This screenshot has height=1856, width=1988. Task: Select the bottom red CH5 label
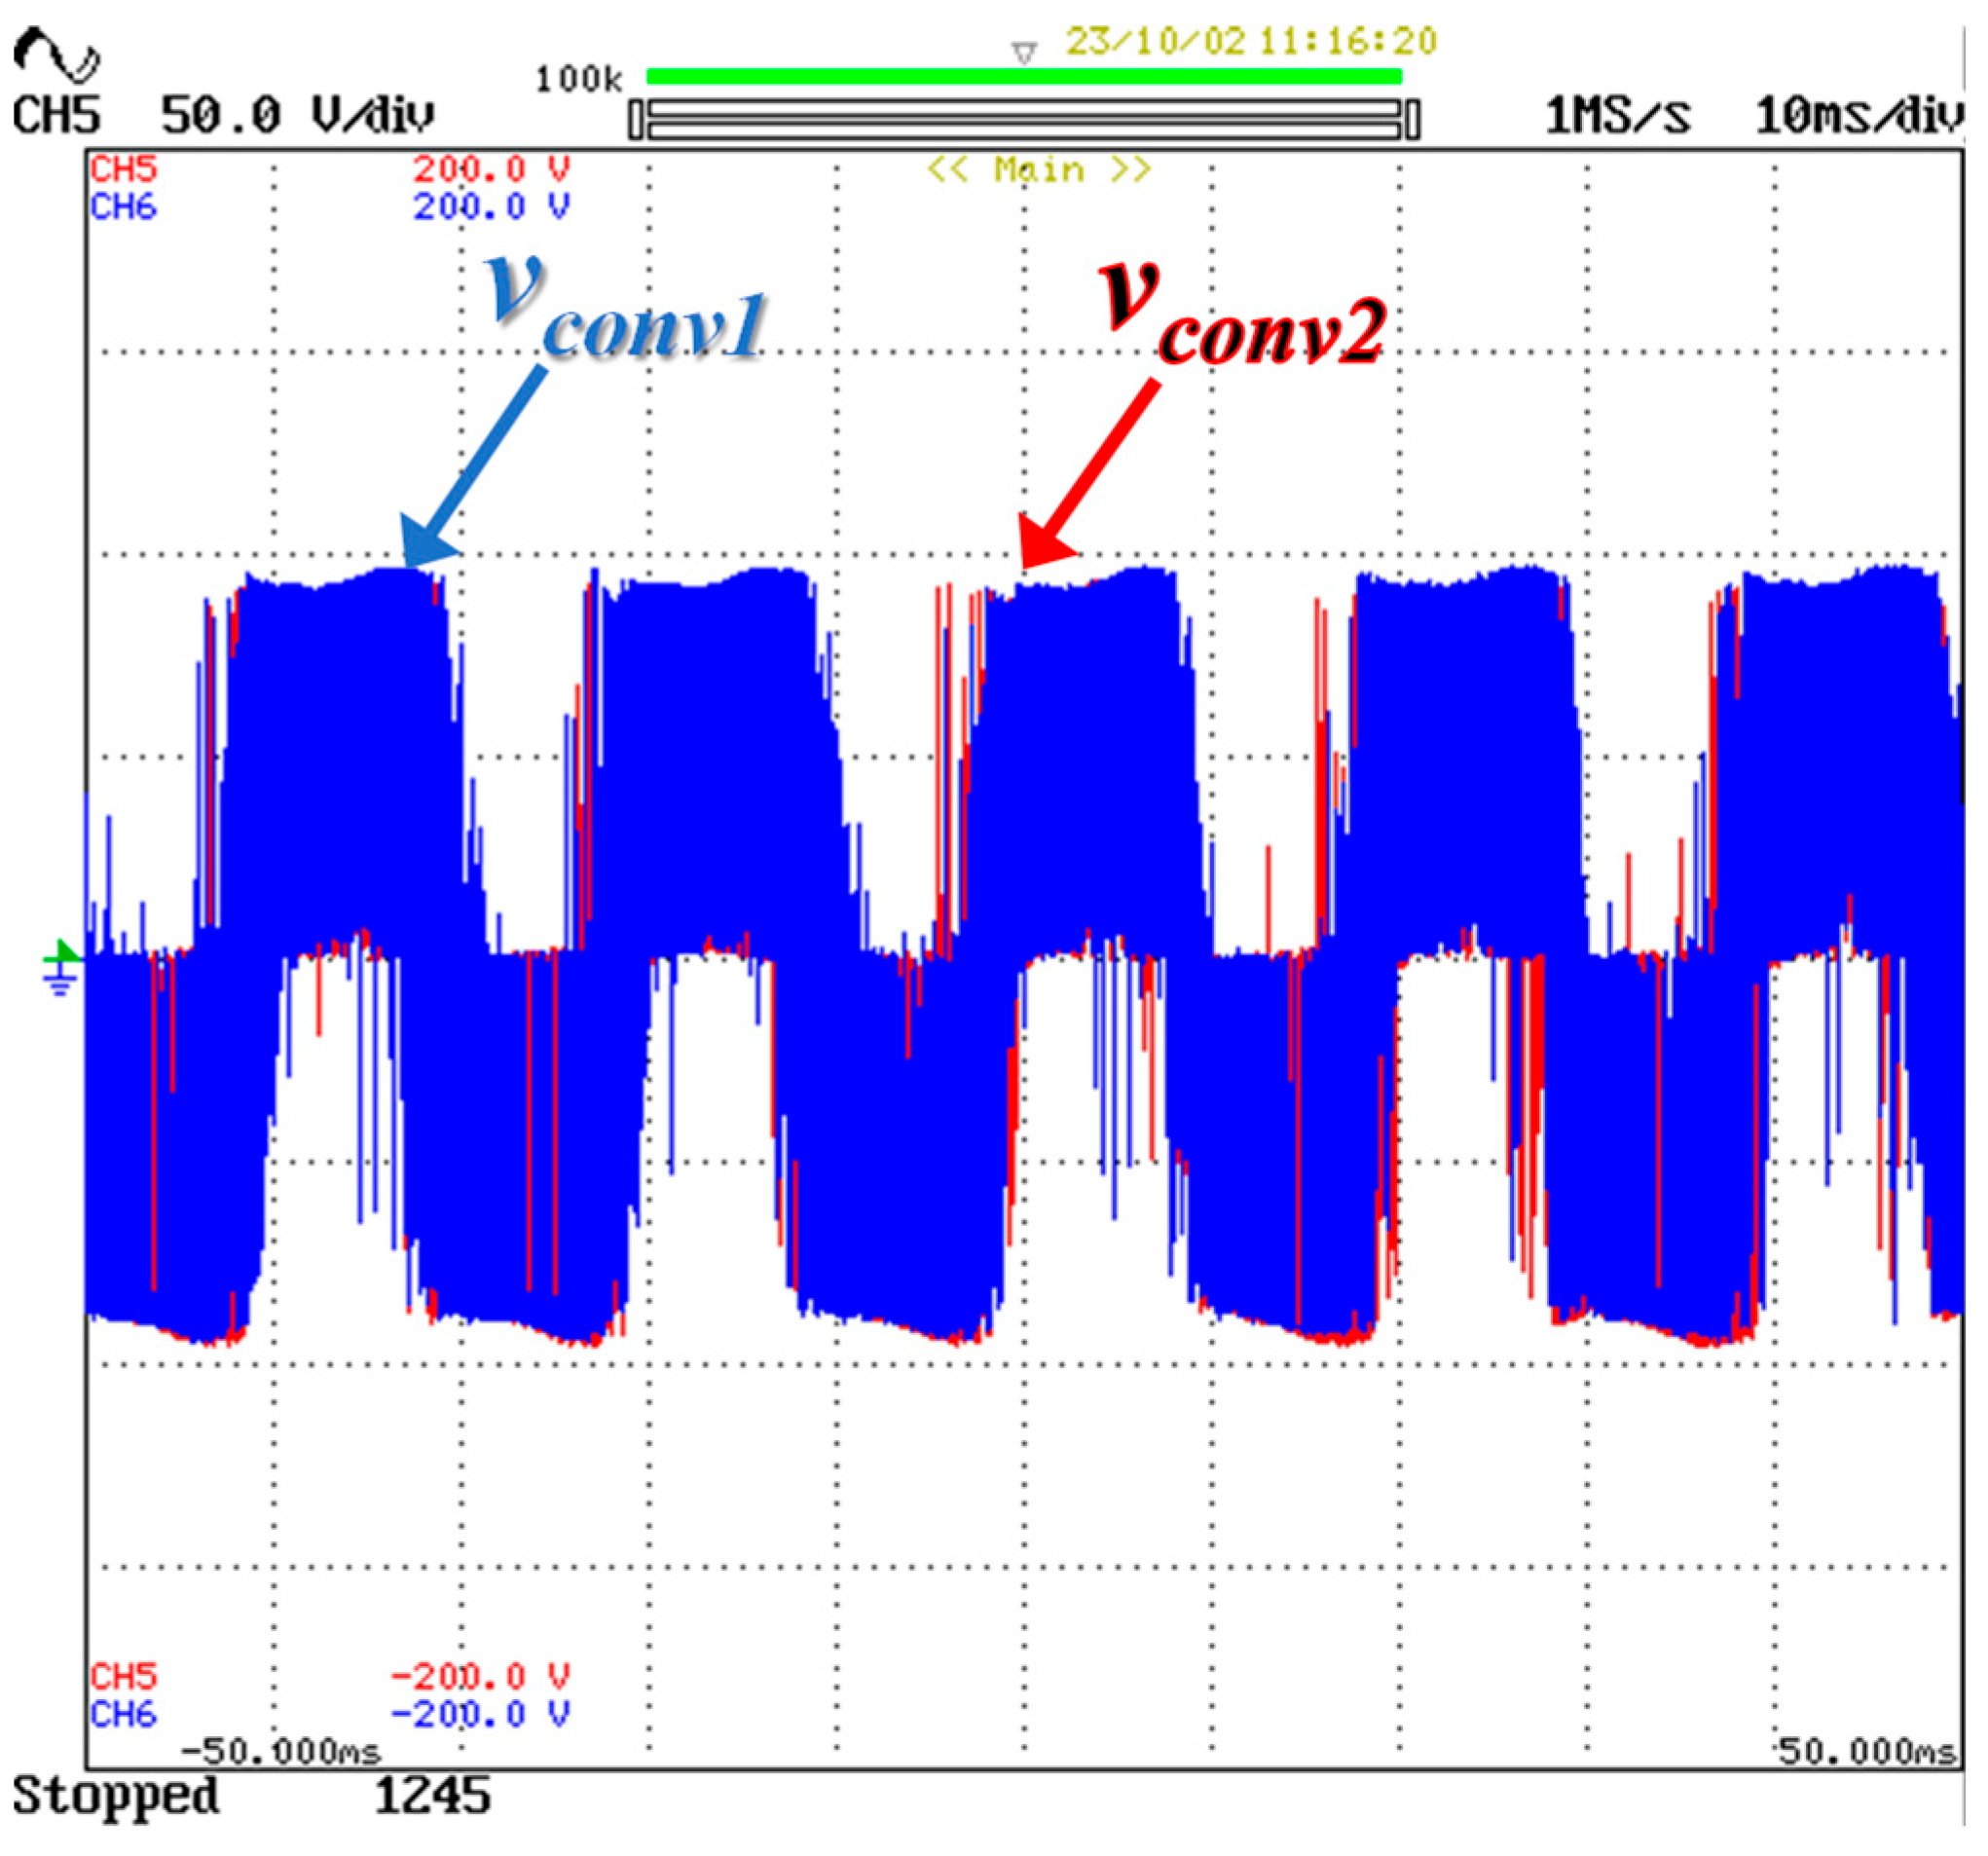[124, 1676]
